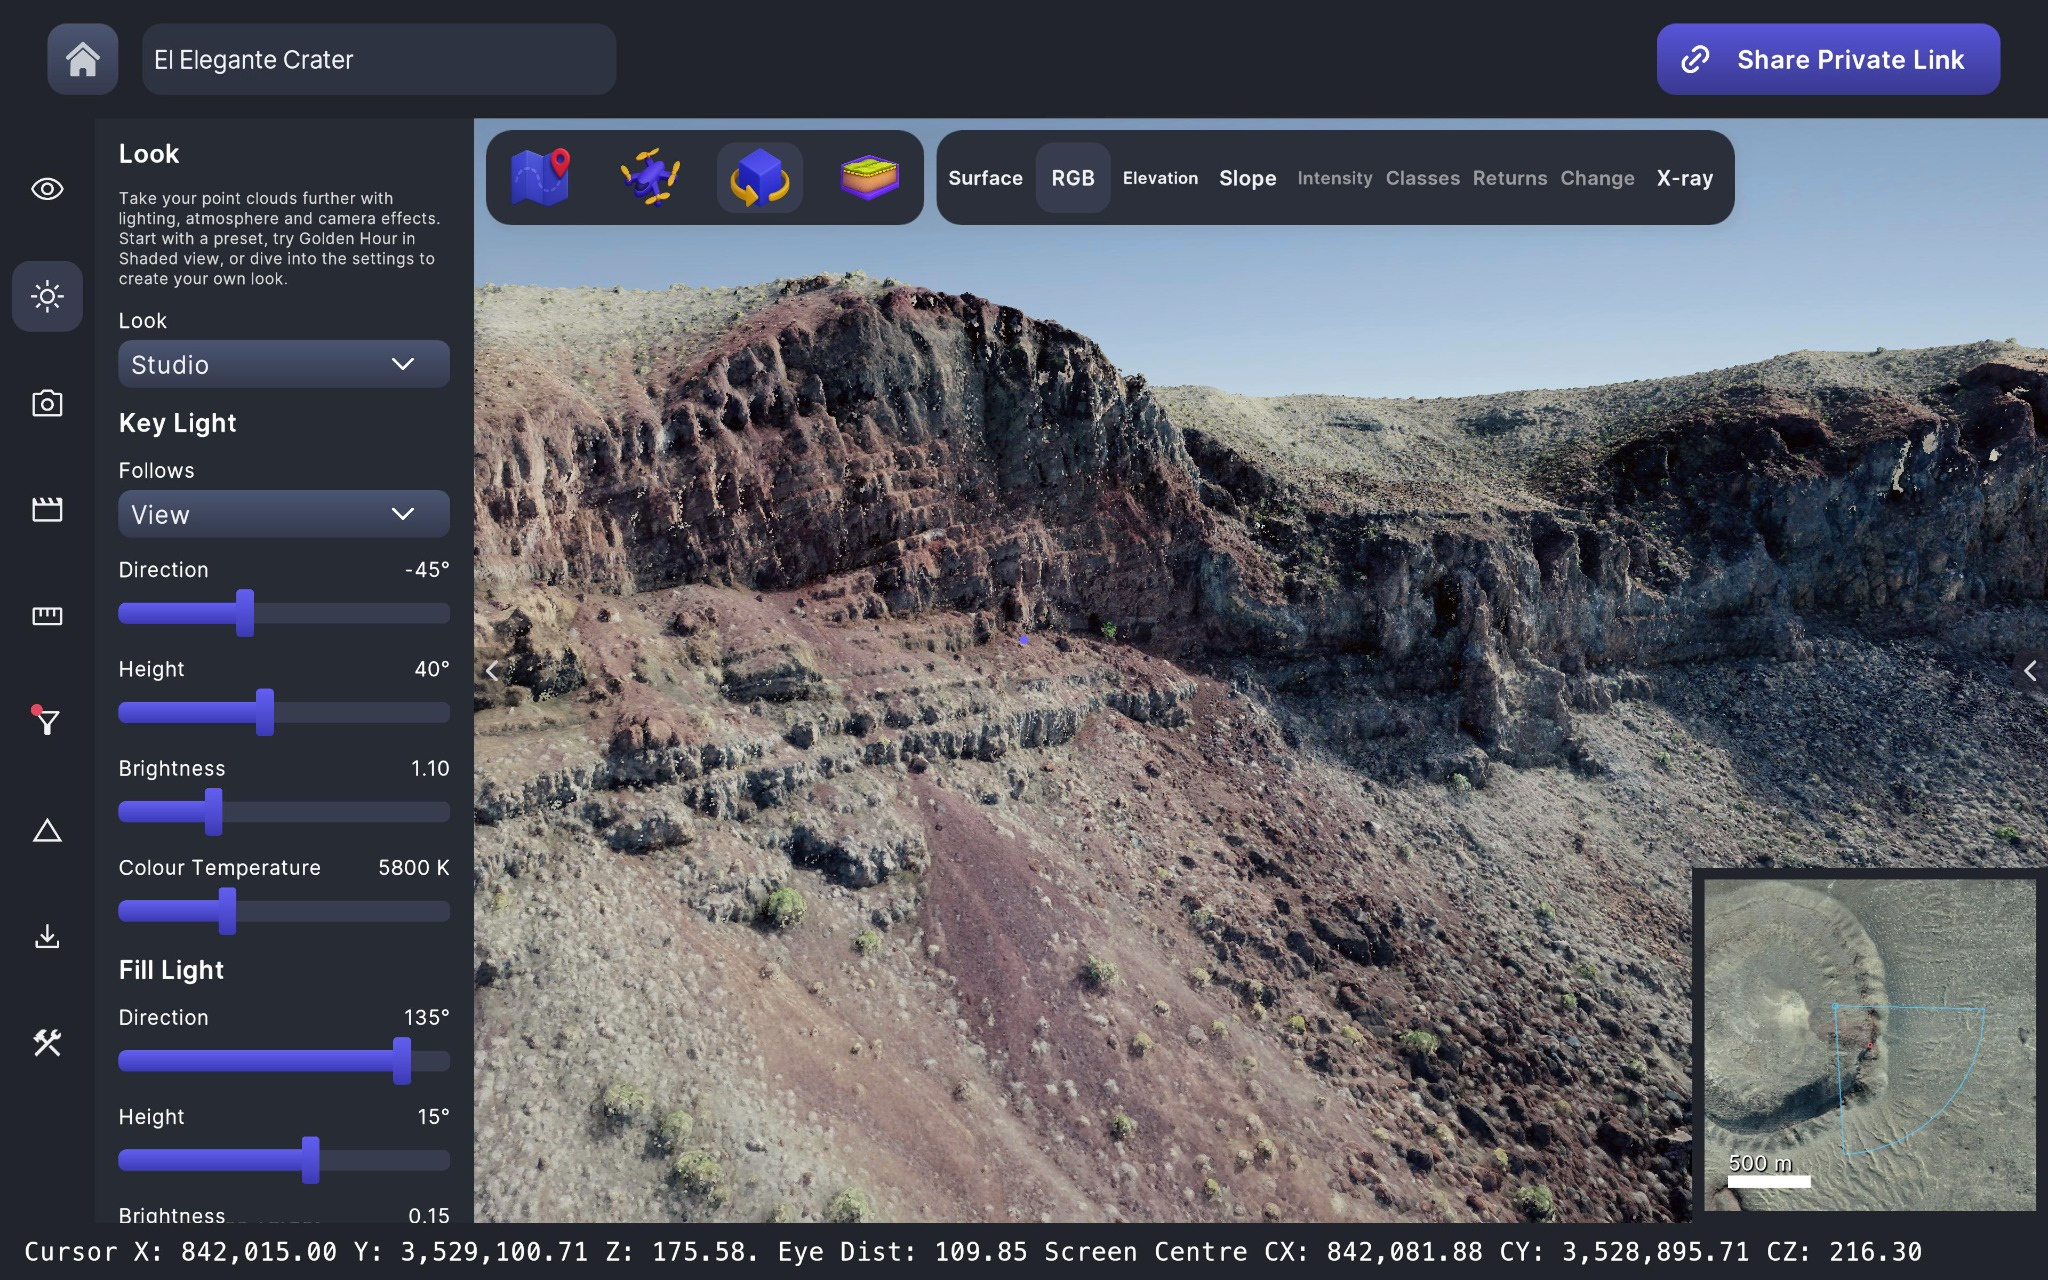Select the Intensity colouring tab
2048x1280 pixels.
pyautogui.click(x=1334, y=178)
